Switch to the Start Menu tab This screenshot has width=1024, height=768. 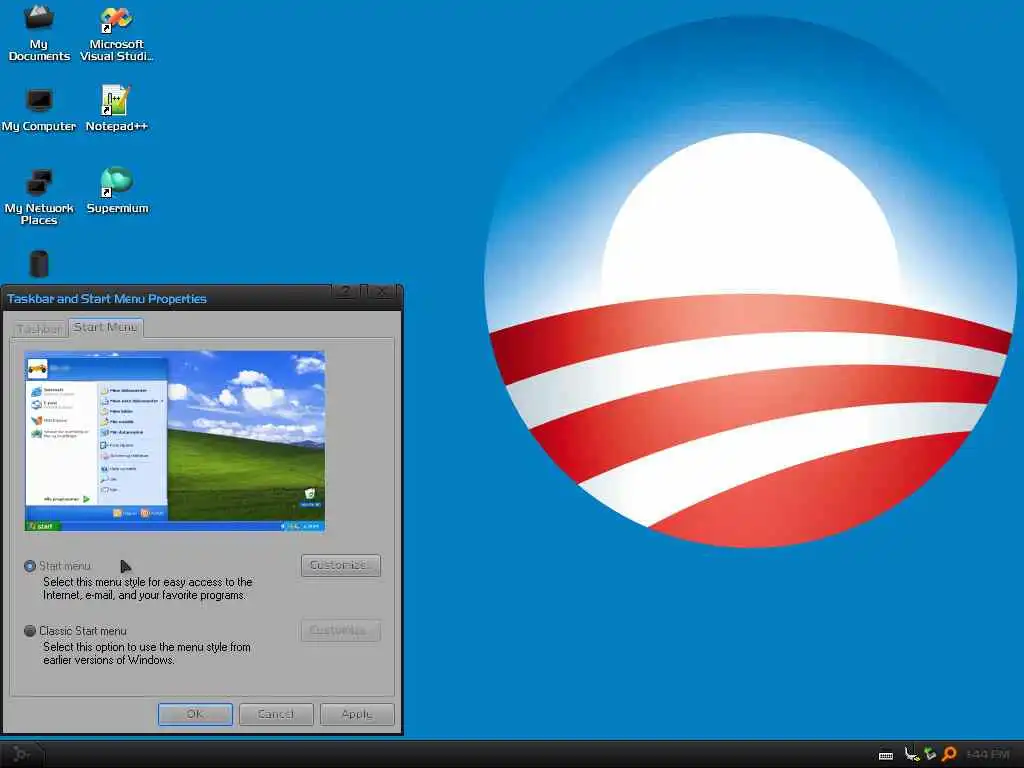105,327
